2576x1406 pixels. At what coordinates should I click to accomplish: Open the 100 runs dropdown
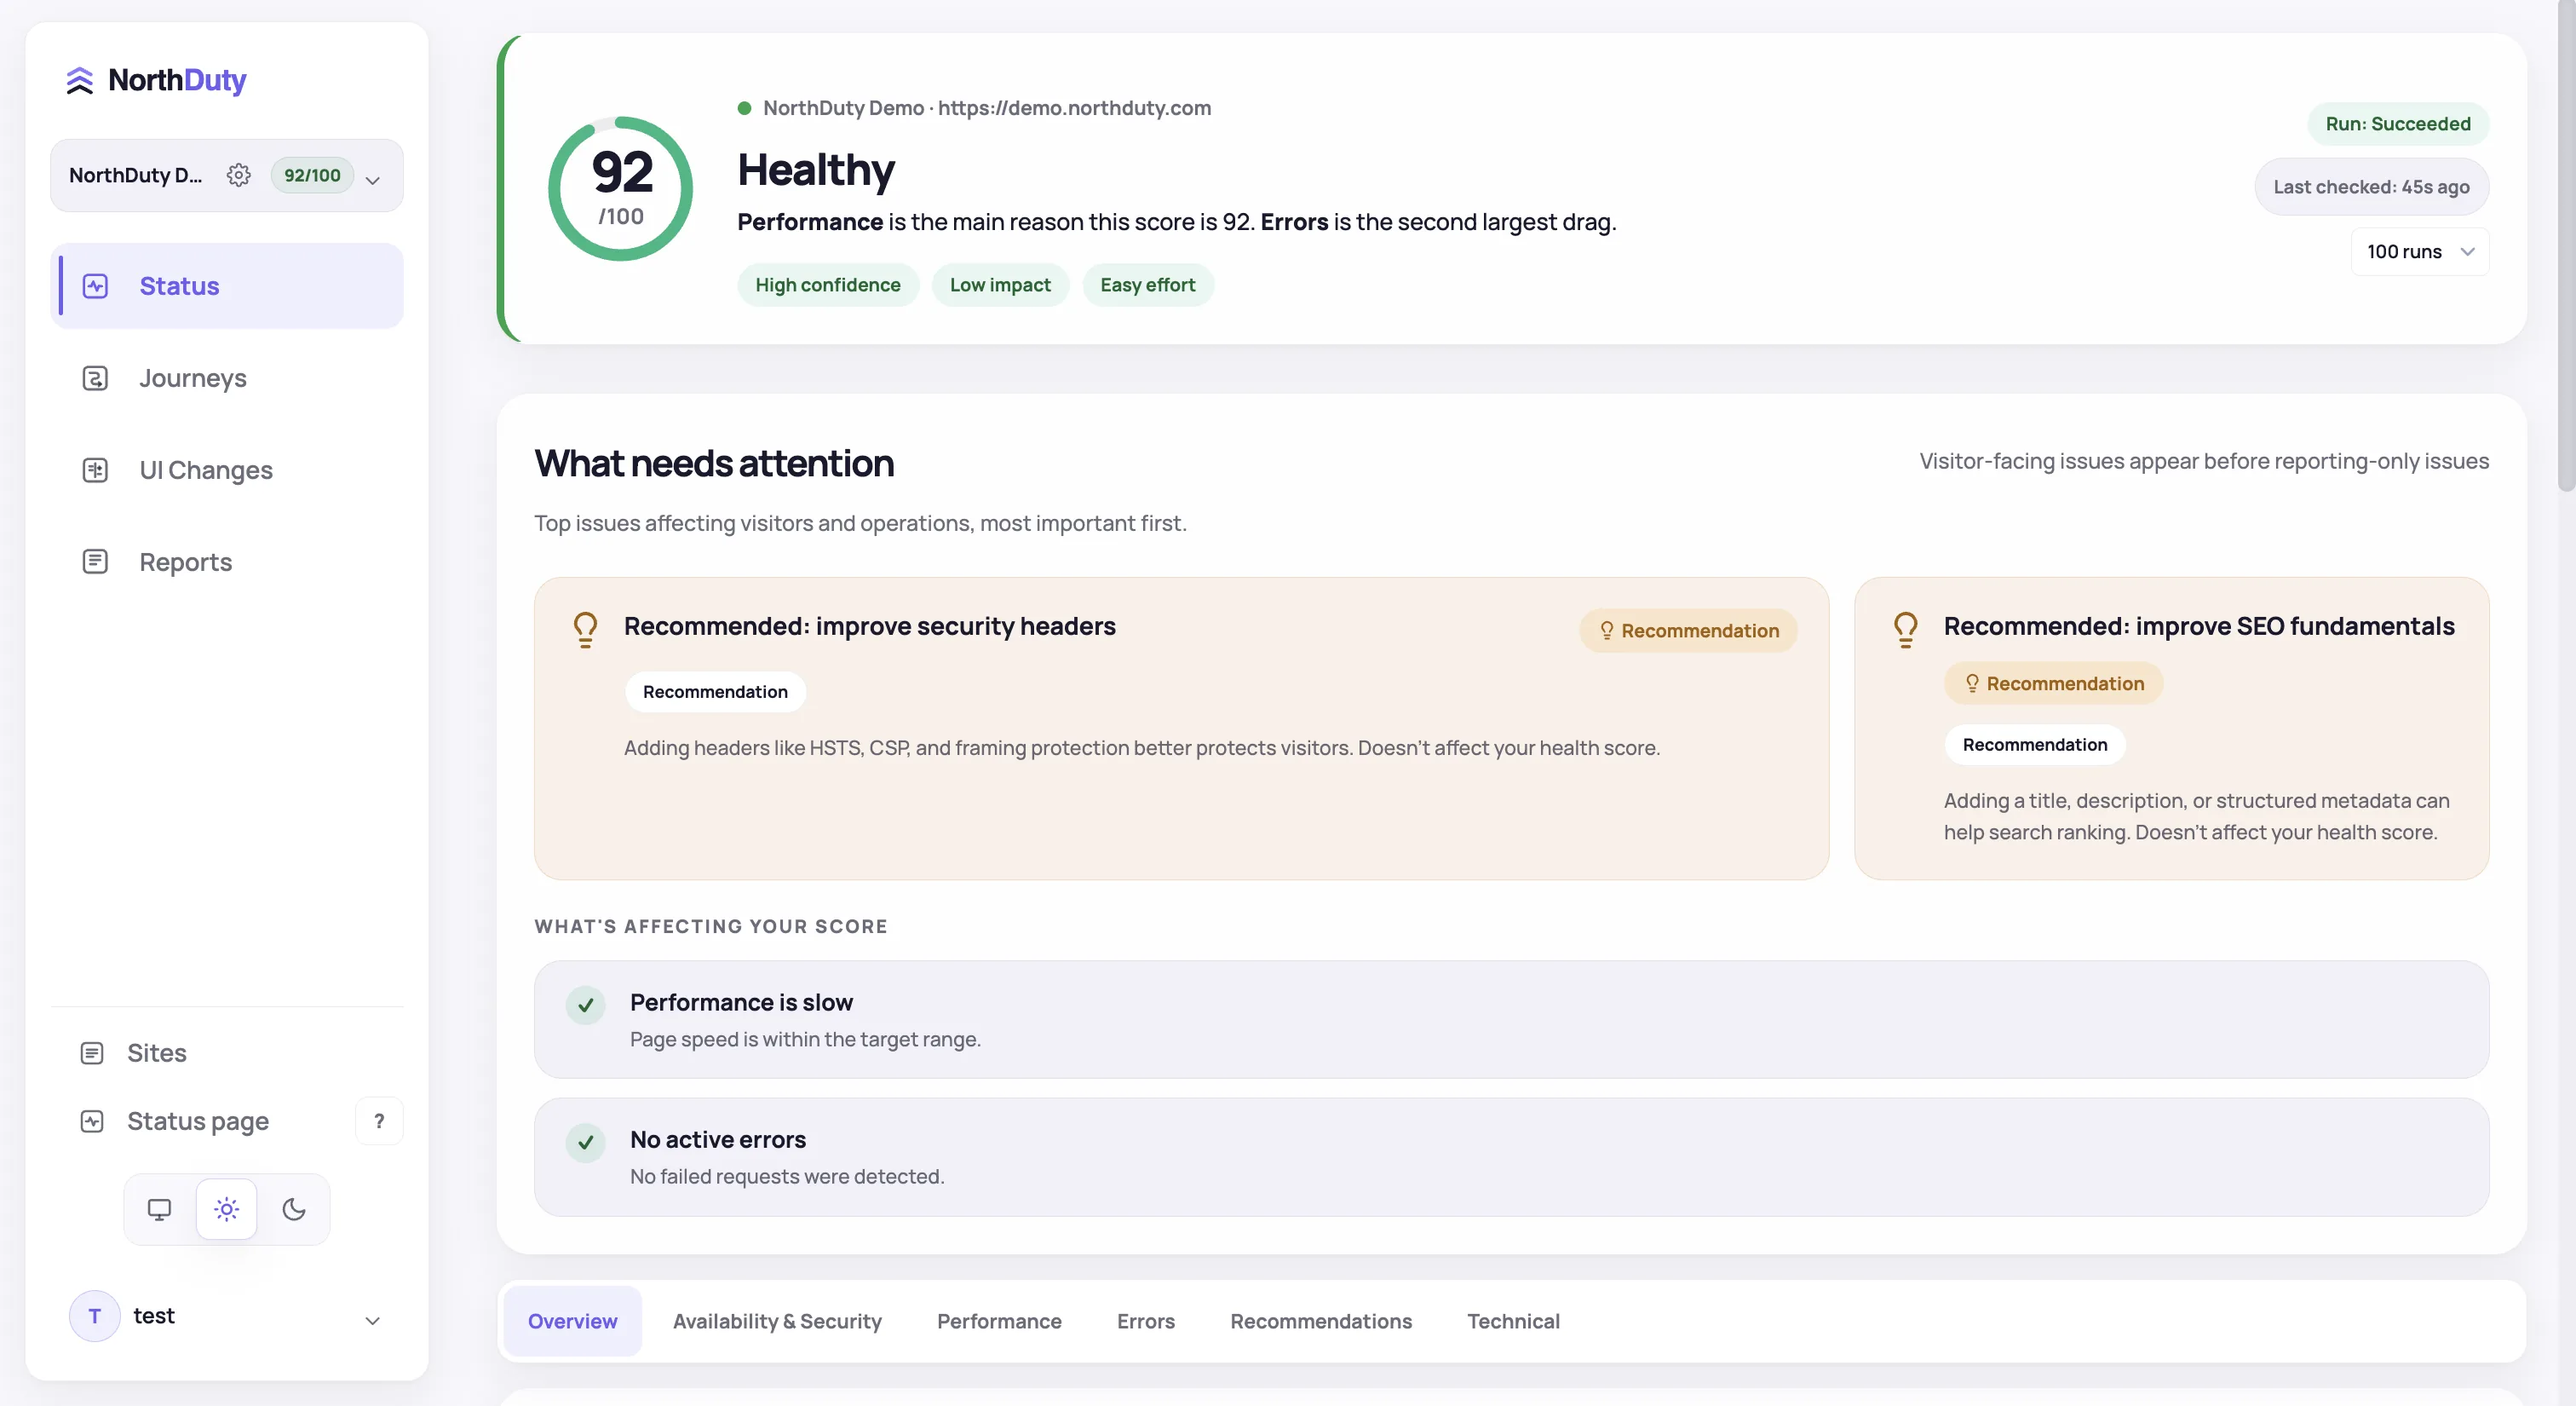click(x=2420, y=252)
